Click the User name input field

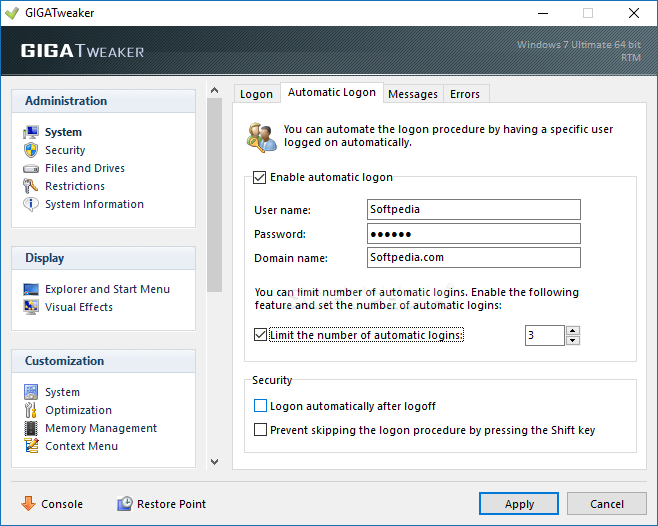coord(474,209)
